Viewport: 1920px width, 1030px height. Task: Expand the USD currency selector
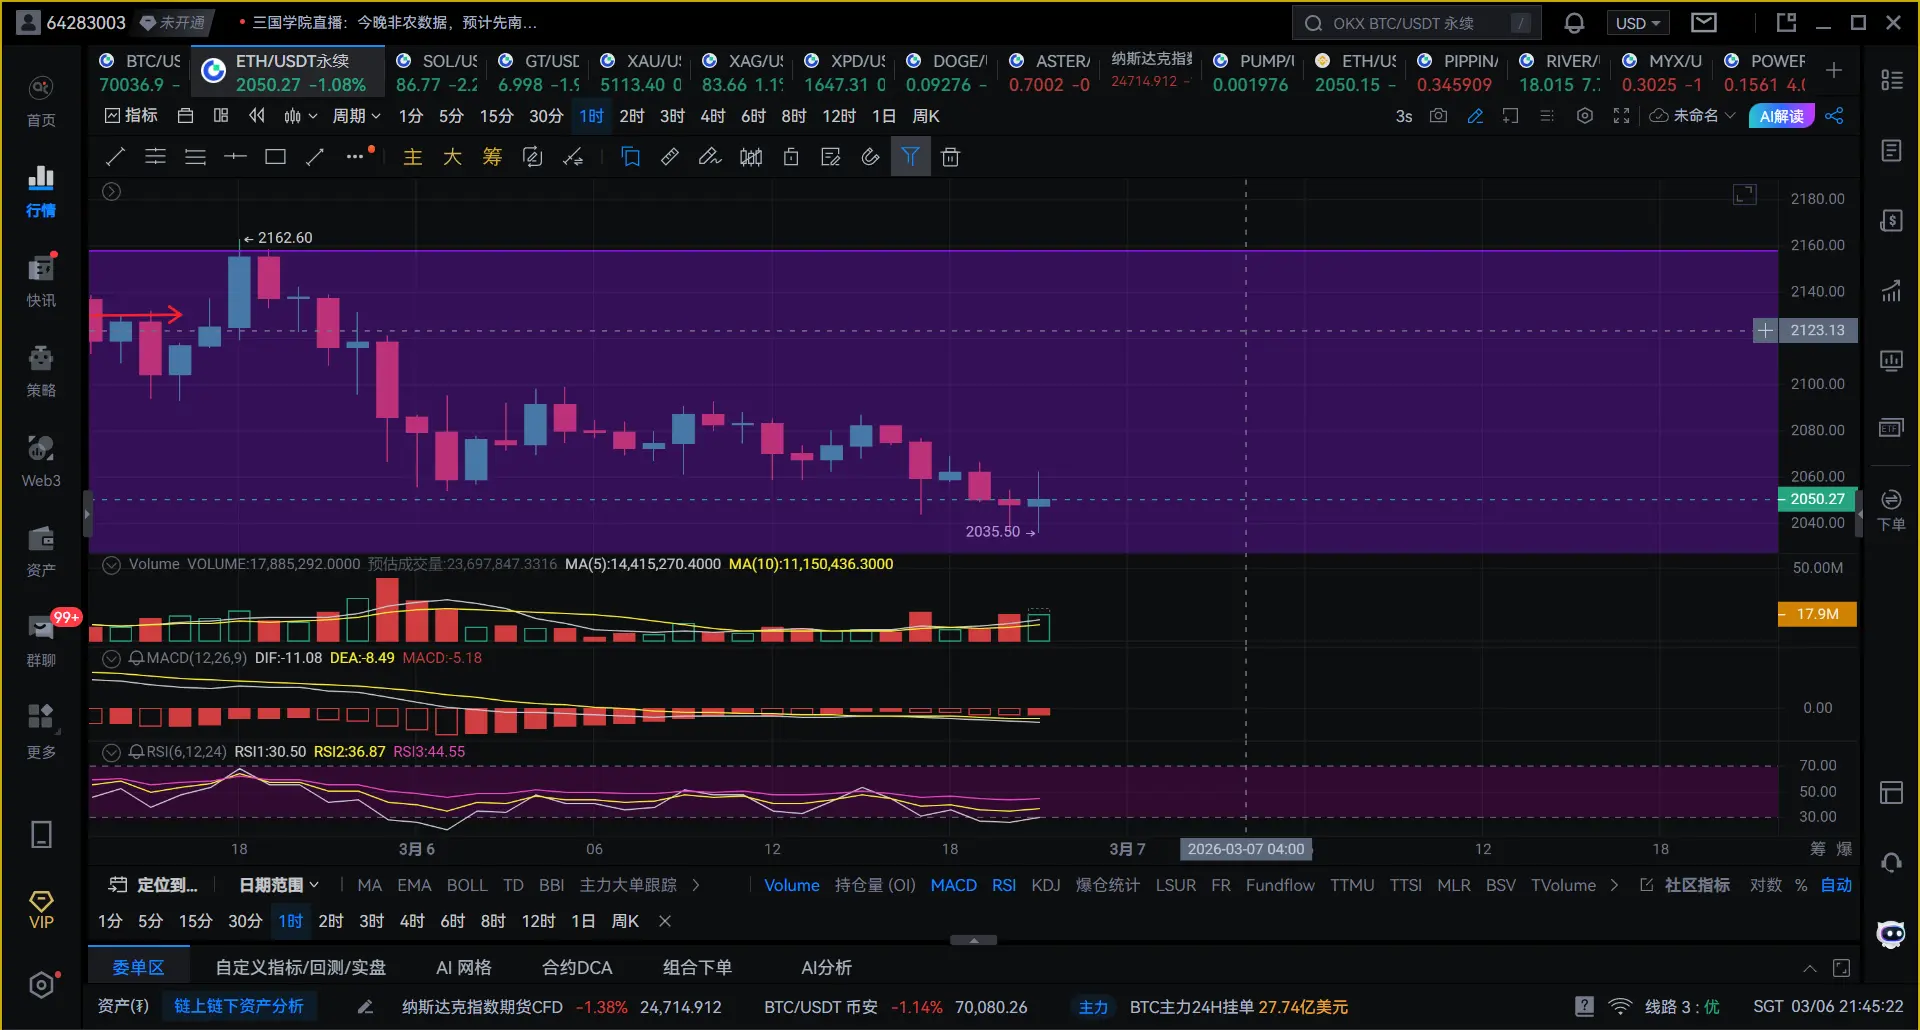tap(1637, 23)
